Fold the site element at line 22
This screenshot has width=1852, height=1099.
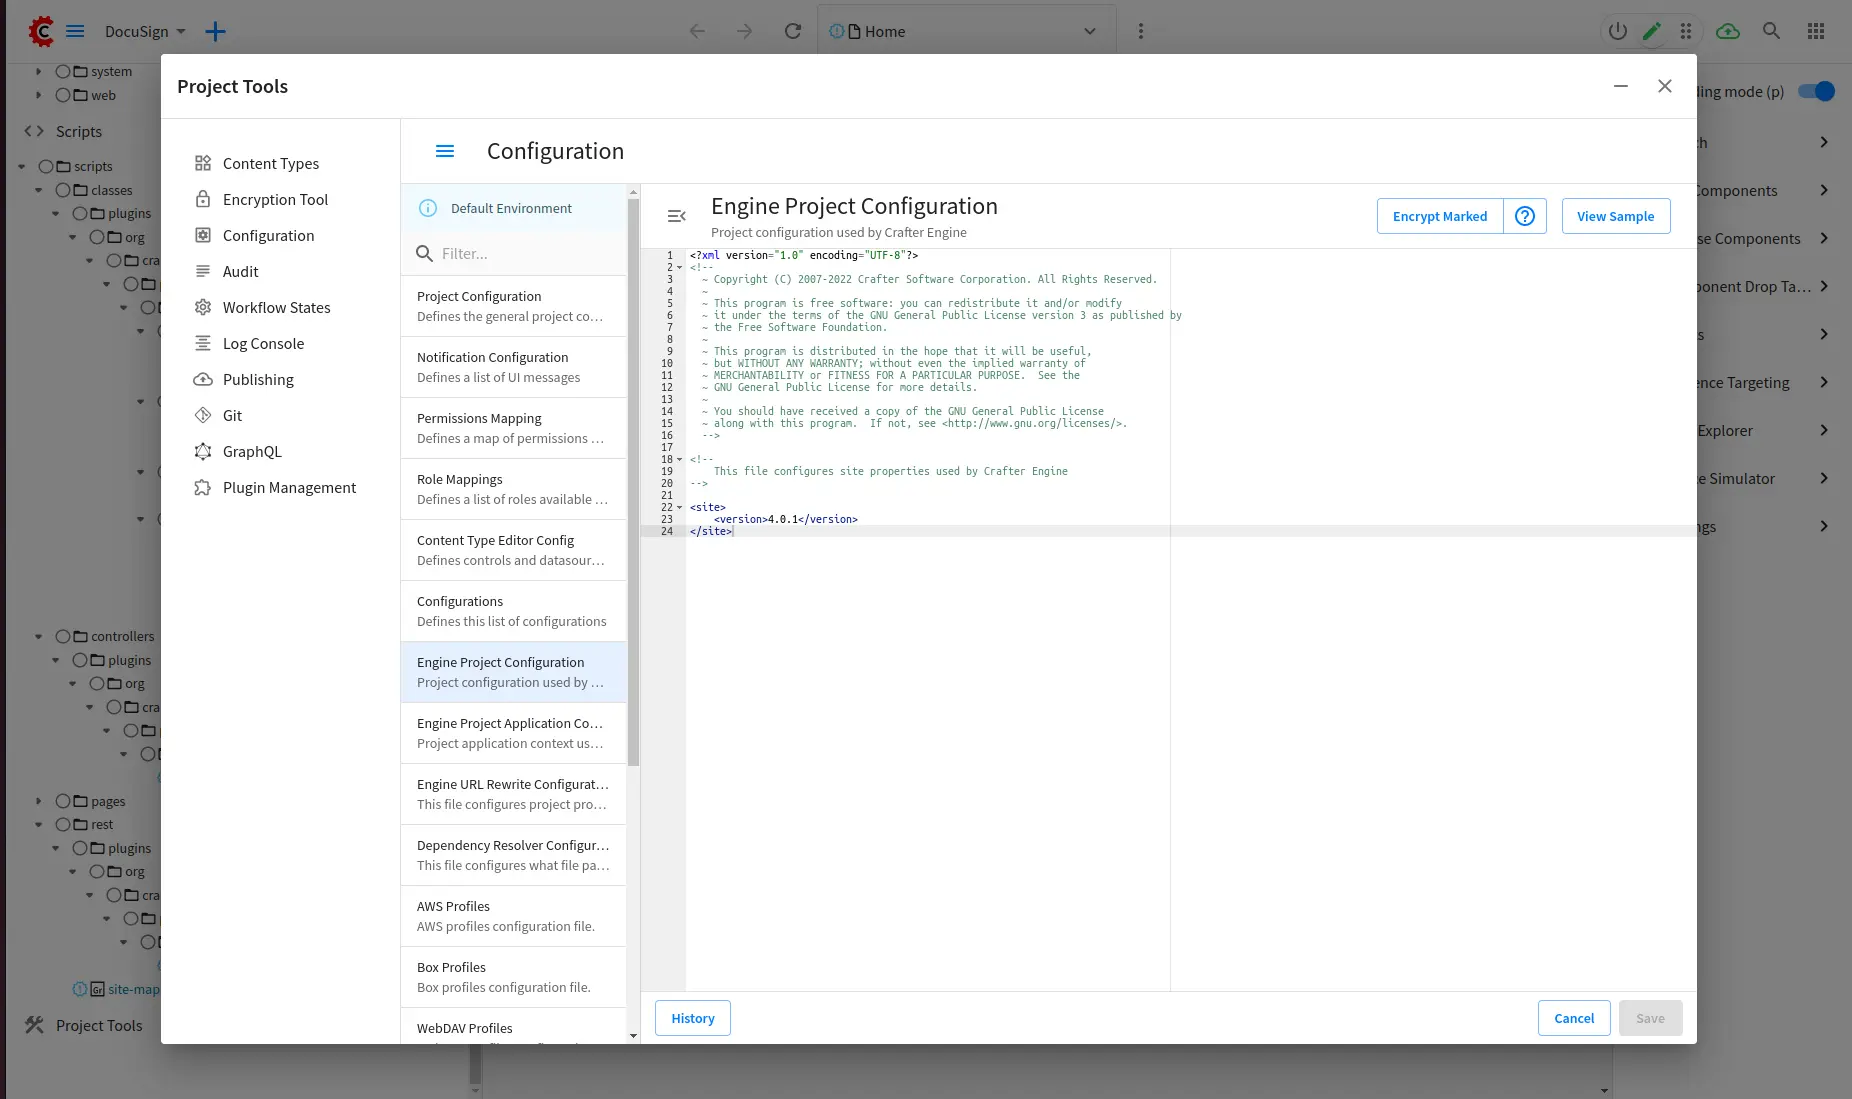coord(680,508)
